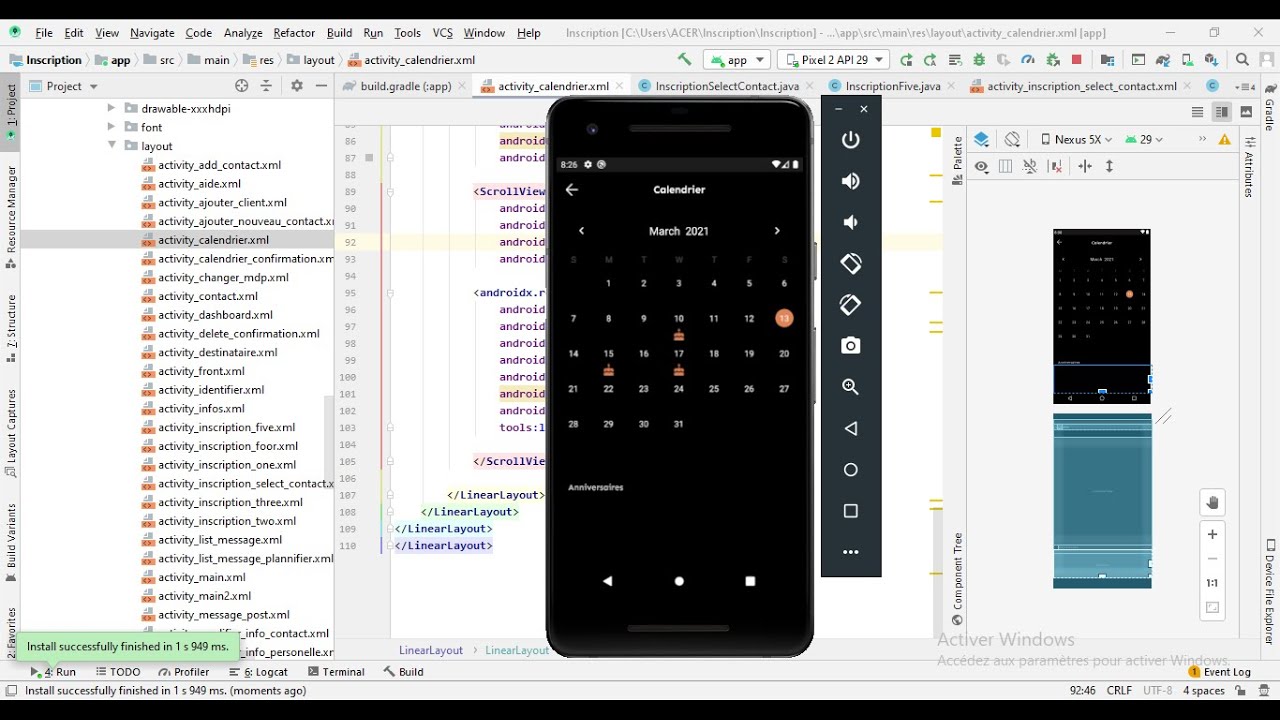Open the API 29 version dropdown
The width and height of the screenshot is (1280, 720).
tap(1144, 140)
